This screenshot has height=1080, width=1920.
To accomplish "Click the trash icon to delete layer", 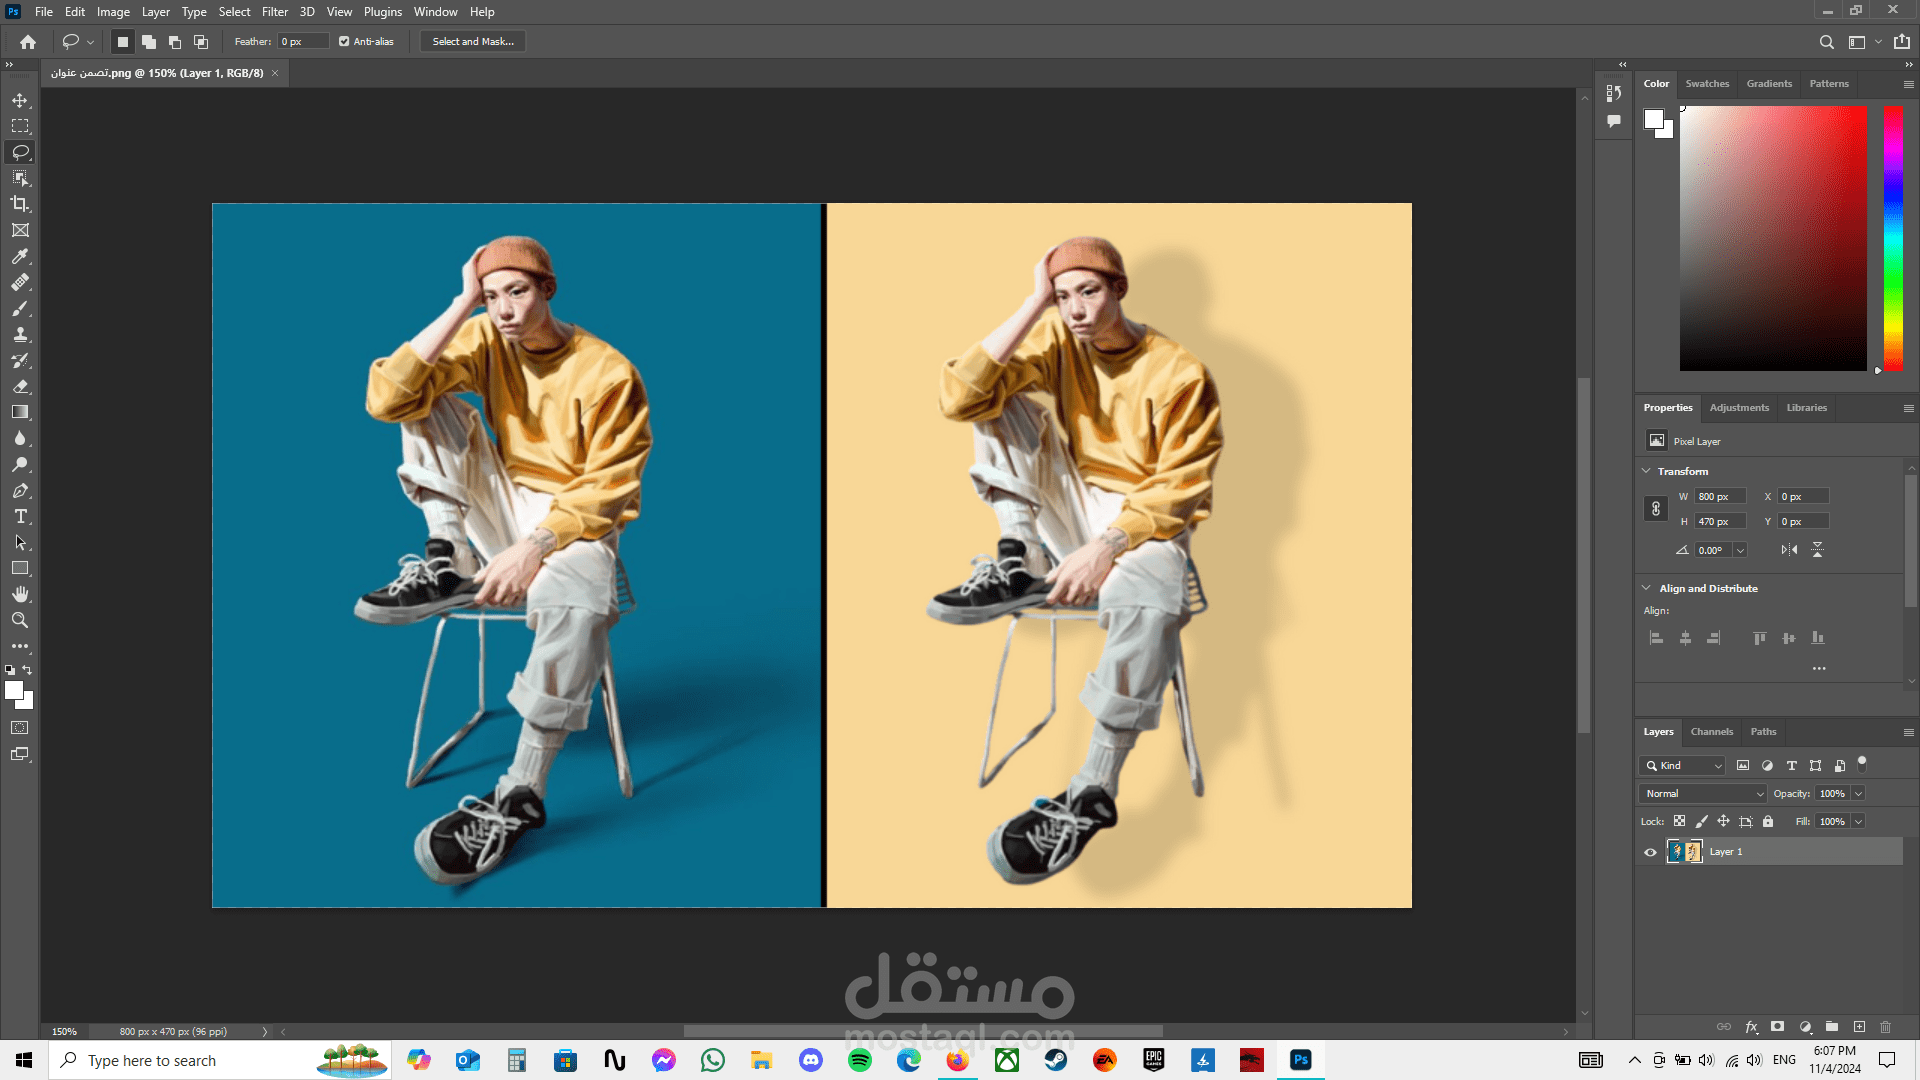I will 1885,1027.
